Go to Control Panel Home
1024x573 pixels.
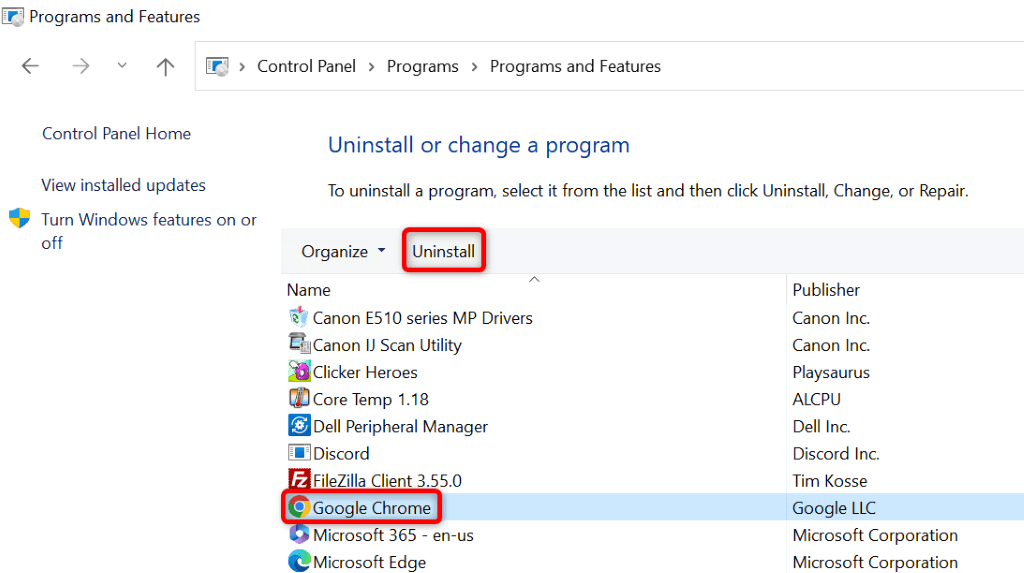(x=116, y=134)
